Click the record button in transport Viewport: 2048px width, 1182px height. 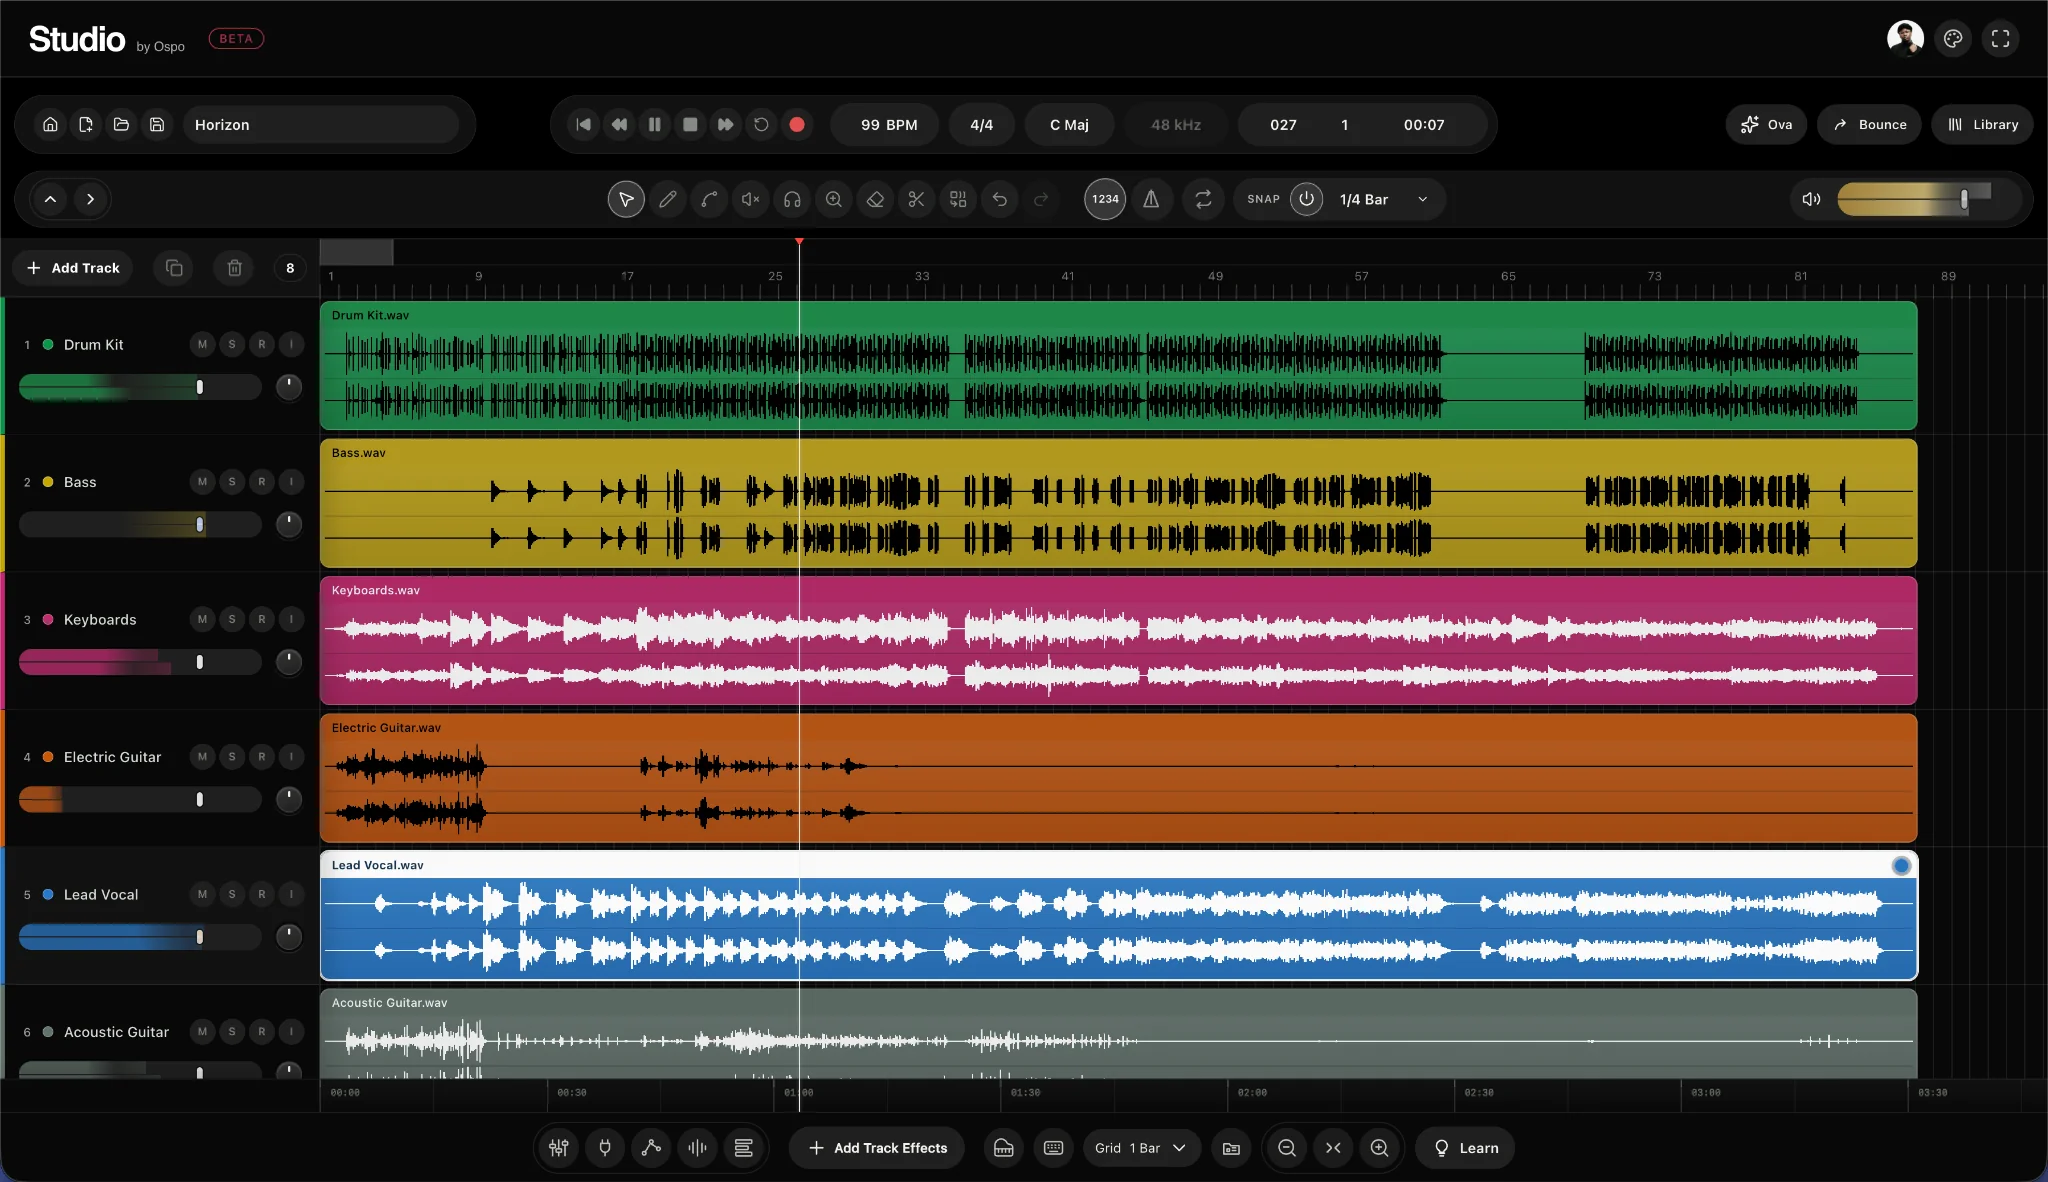797,125
